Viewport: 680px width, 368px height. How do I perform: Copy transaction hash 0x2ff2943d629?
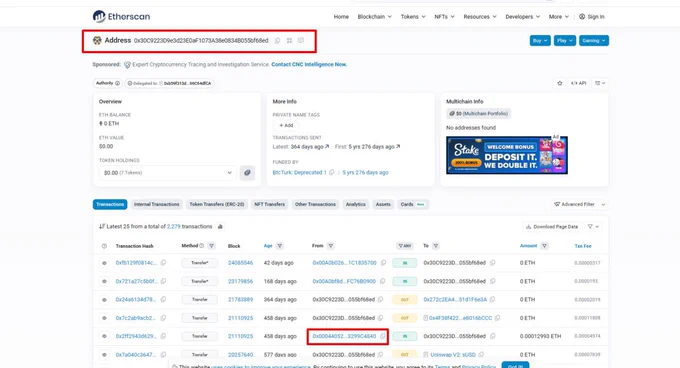[163, 336]
